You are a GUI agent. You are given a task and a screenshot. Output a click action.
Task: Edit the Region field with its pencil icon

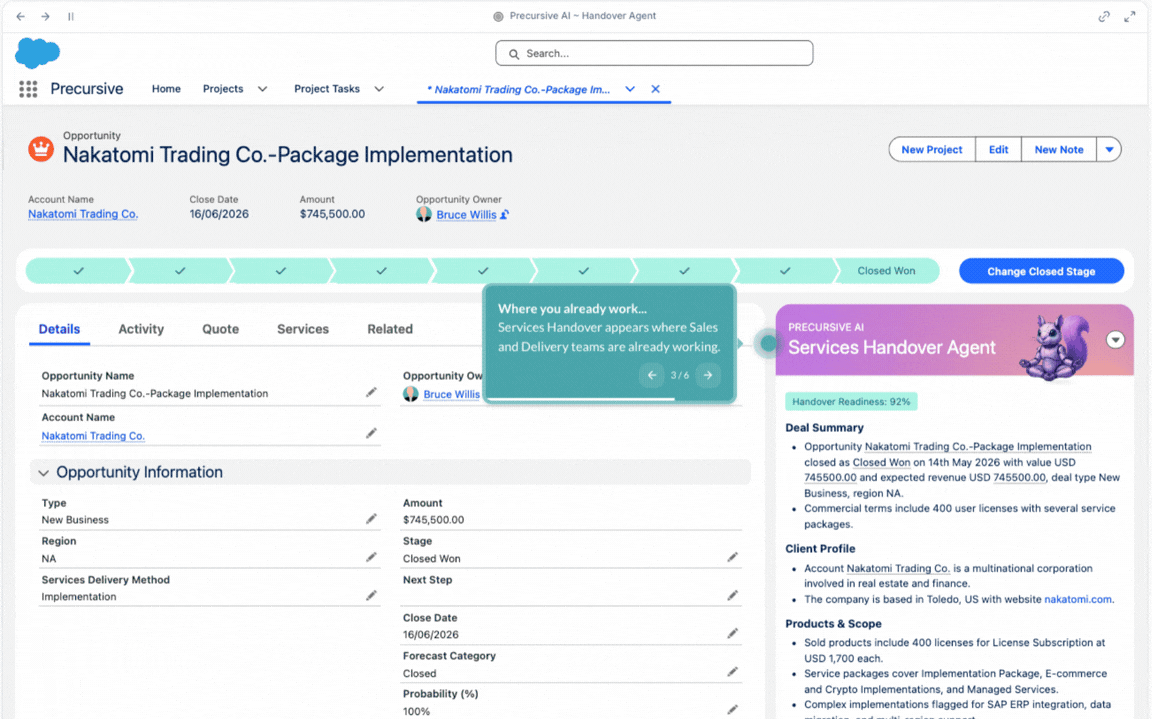tap(372, 558)
